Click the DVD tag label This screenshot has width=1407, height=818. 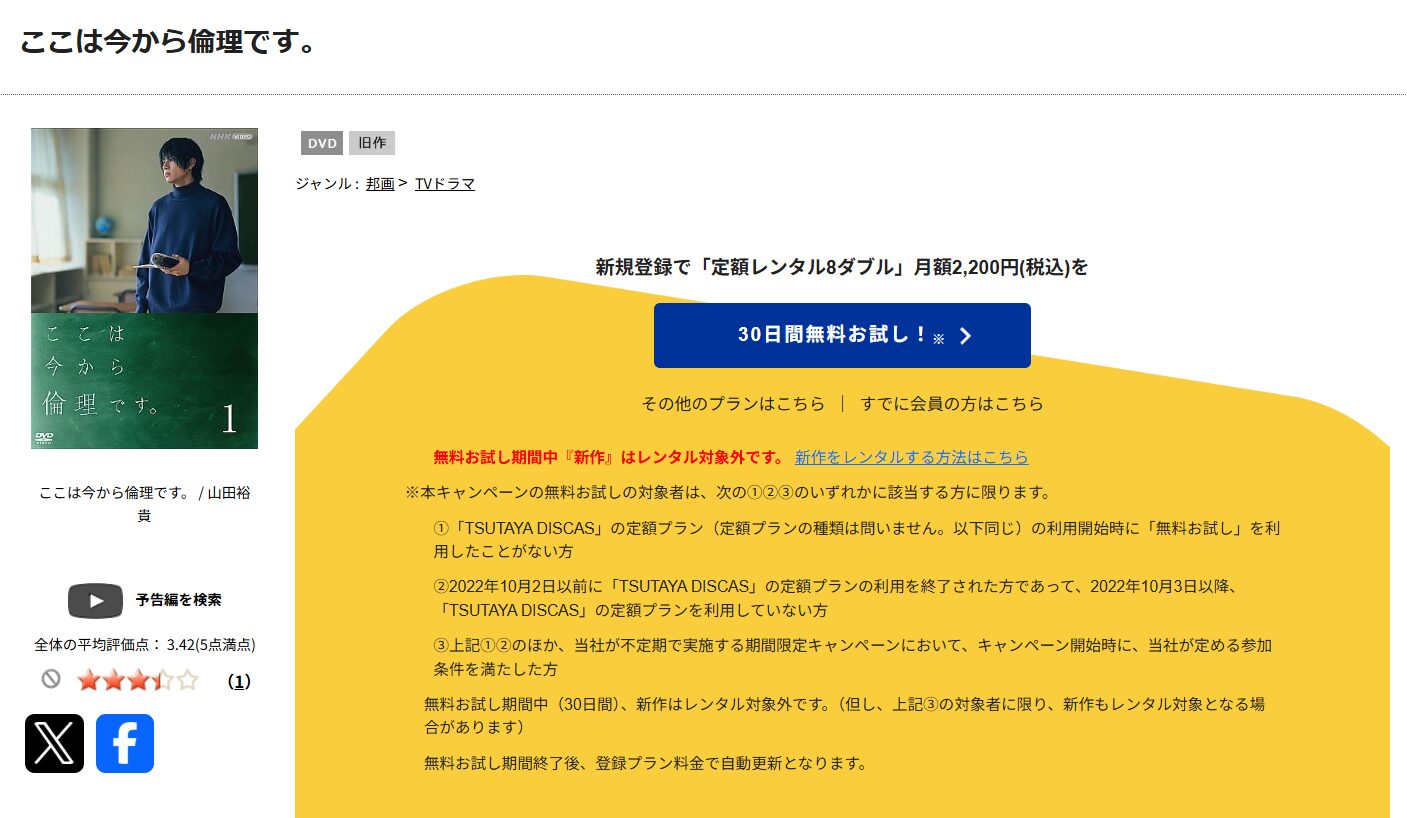point(322,143)
